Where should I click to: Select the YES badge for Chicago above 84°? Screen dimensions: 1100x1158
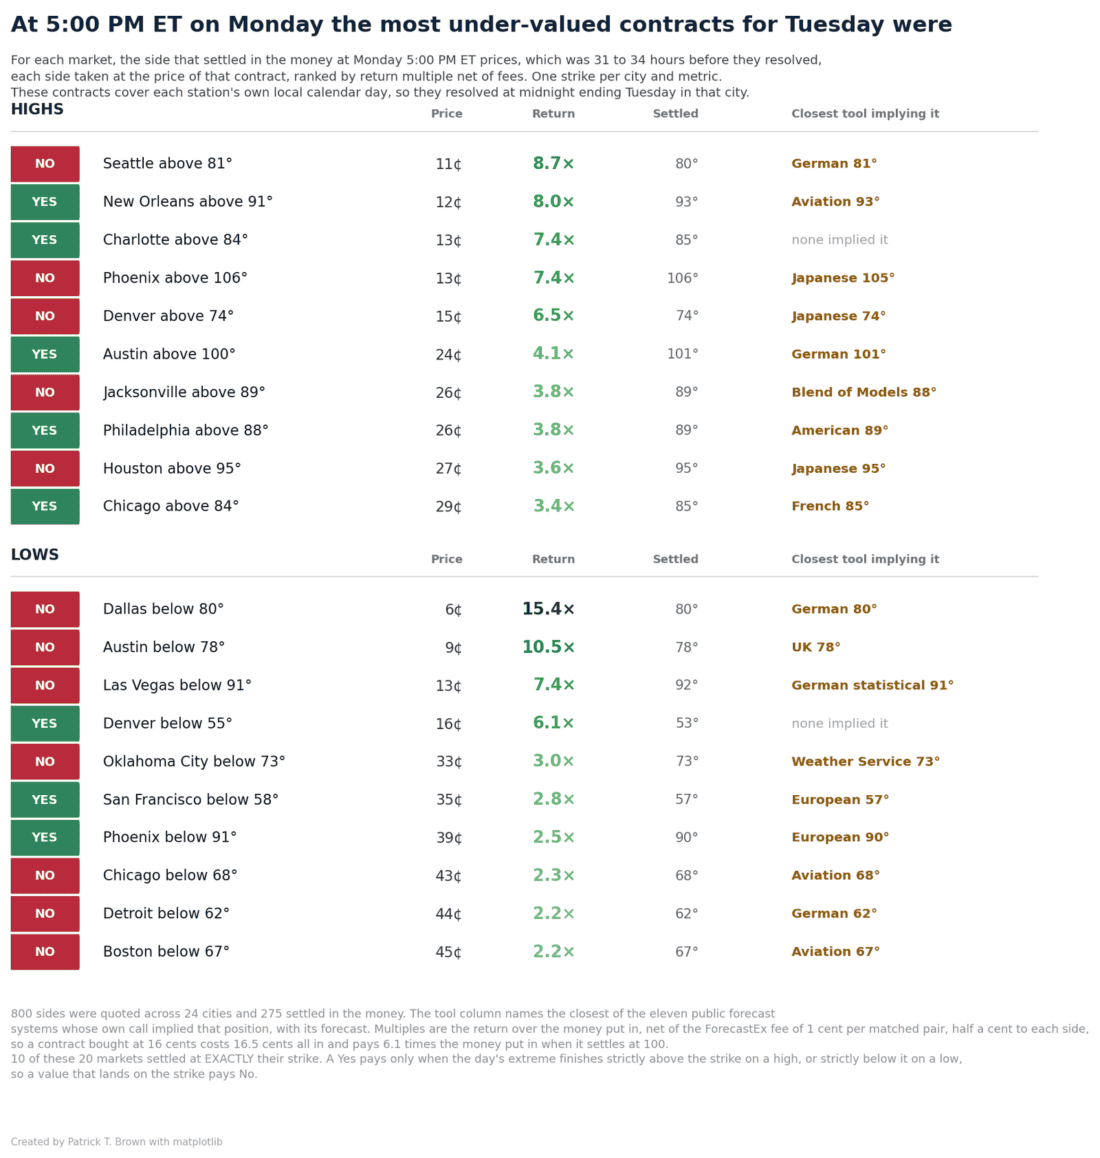(45, 507)
